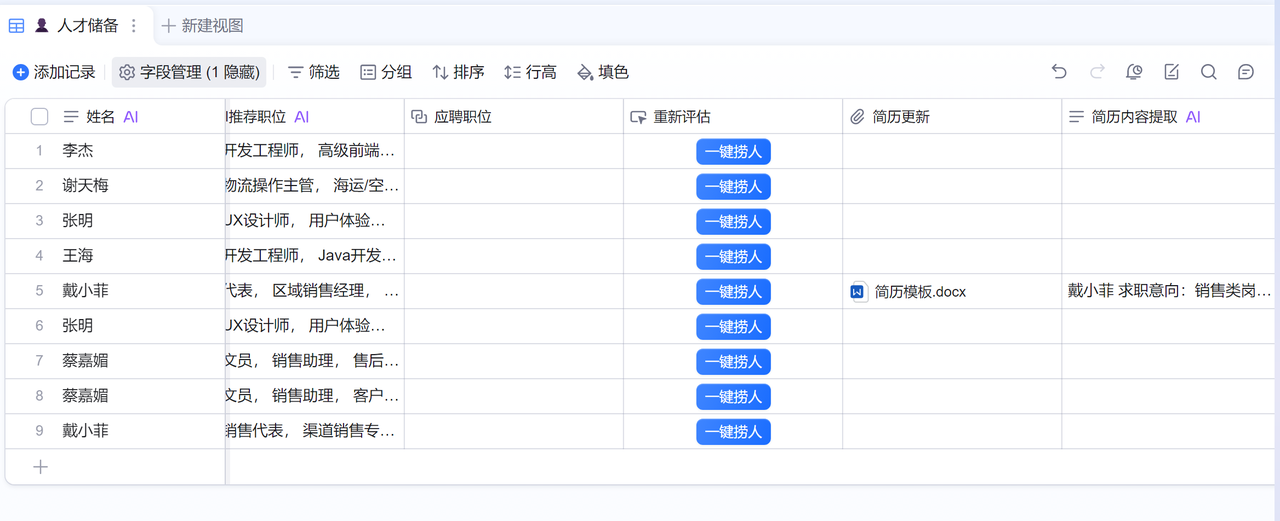This screenshot has width=1280, height=521.
Task: Click 应聘职位 cell for 王海
Action: (513, 257)
